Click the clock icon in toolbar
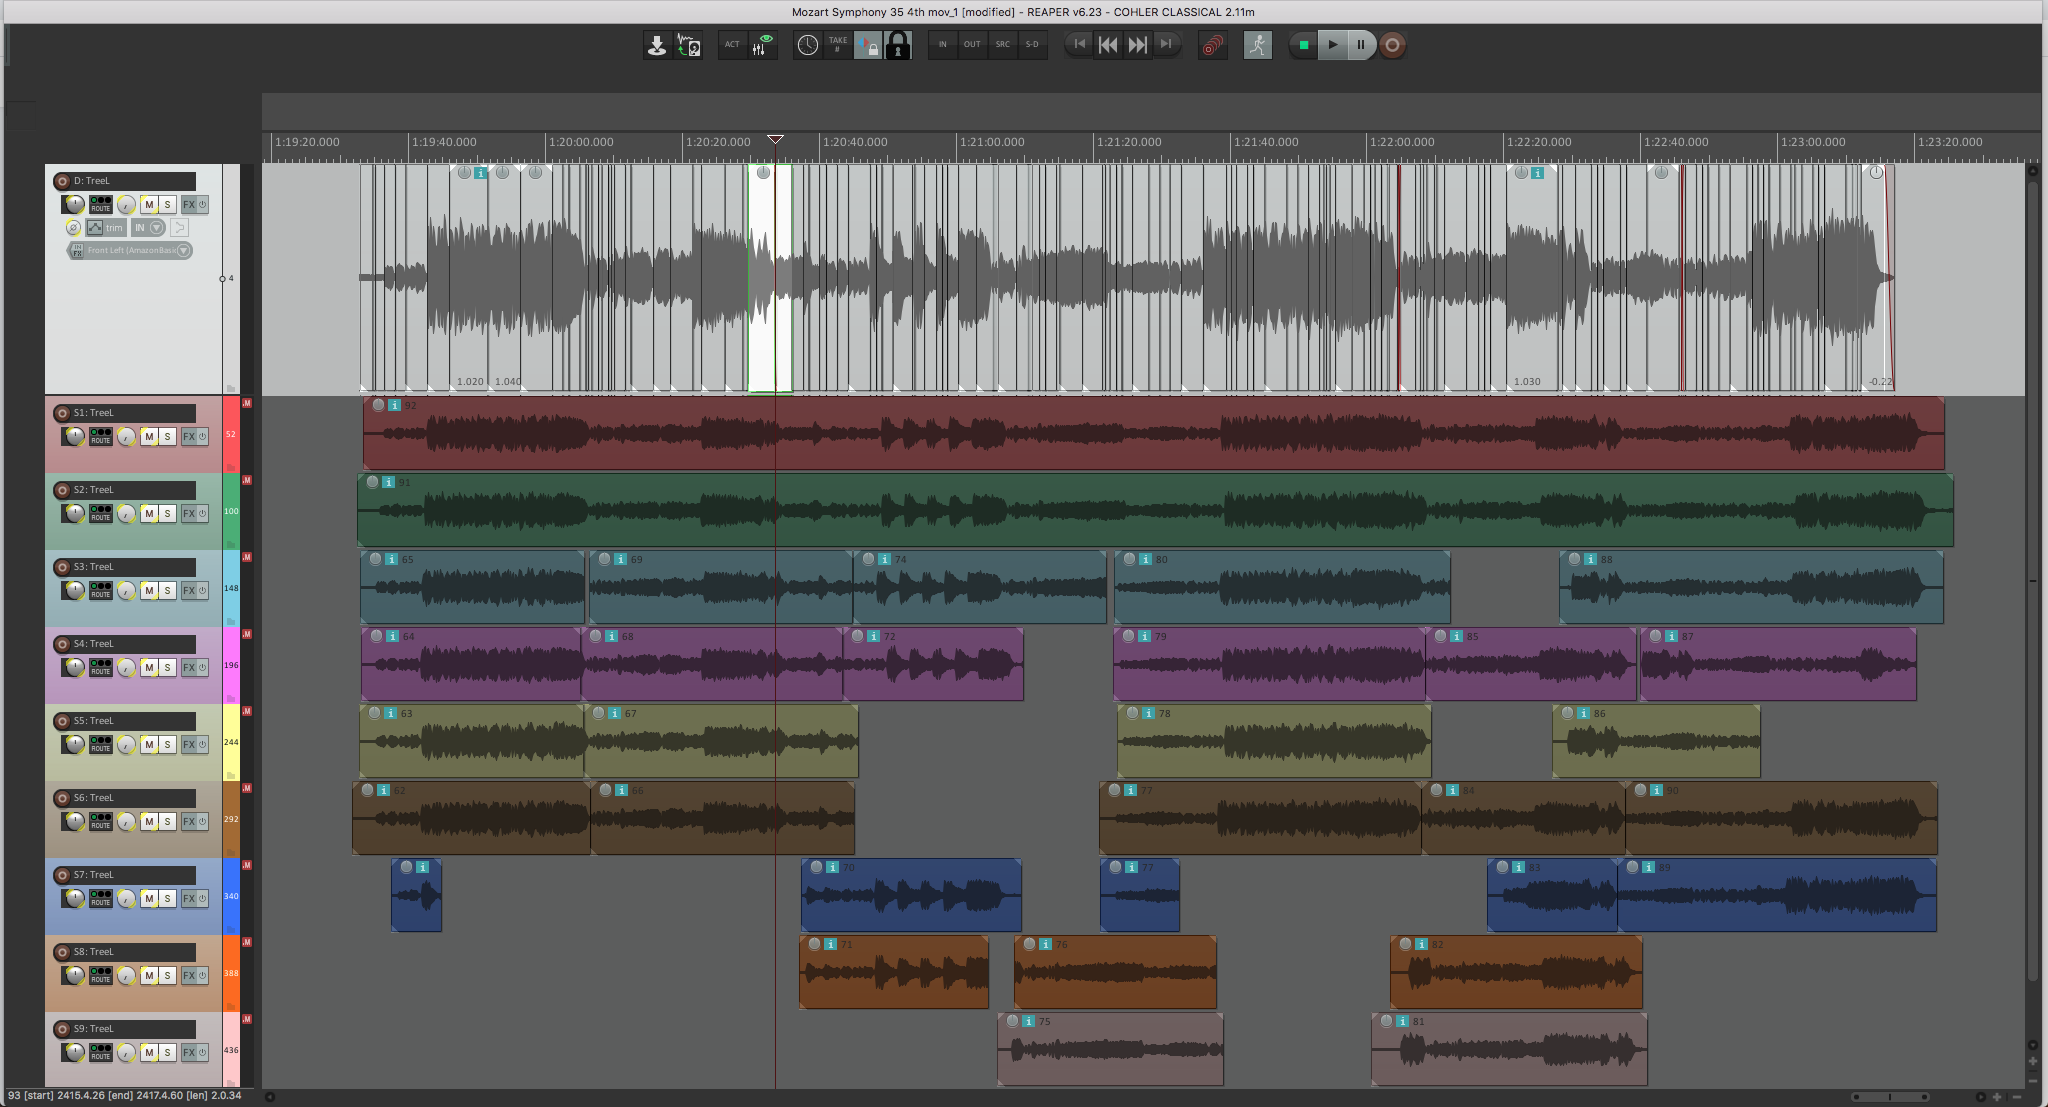 click(807, 45)
